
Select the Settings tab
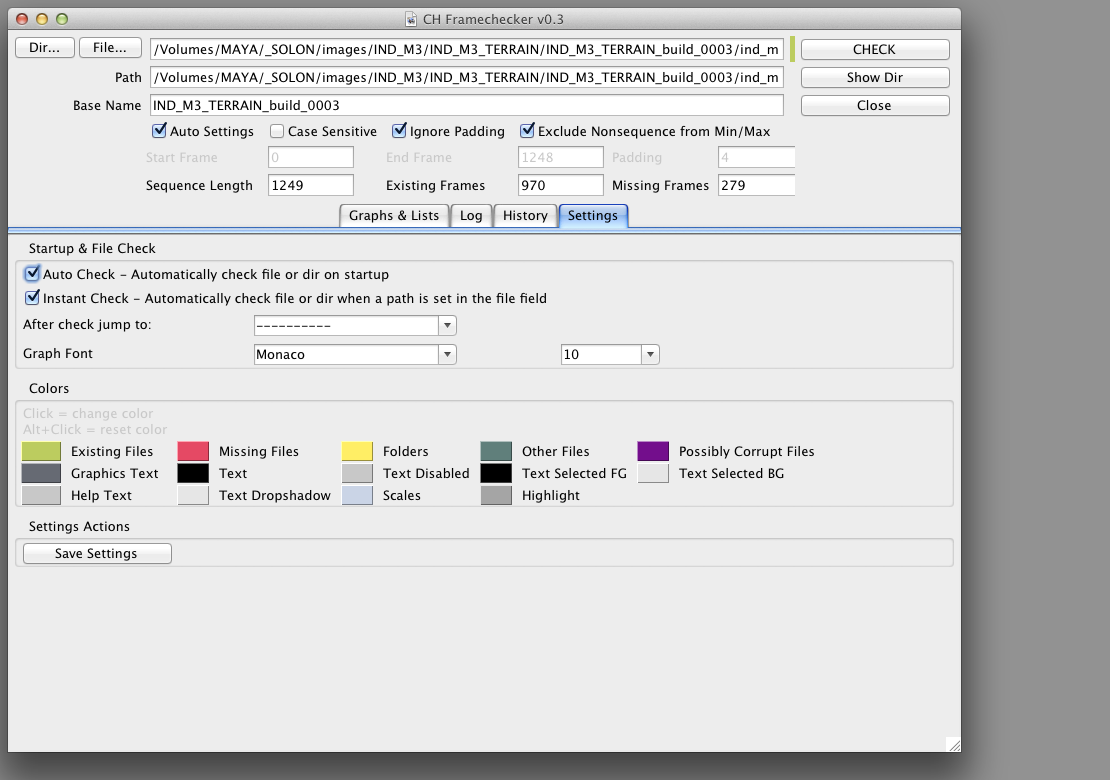[593, 216]
